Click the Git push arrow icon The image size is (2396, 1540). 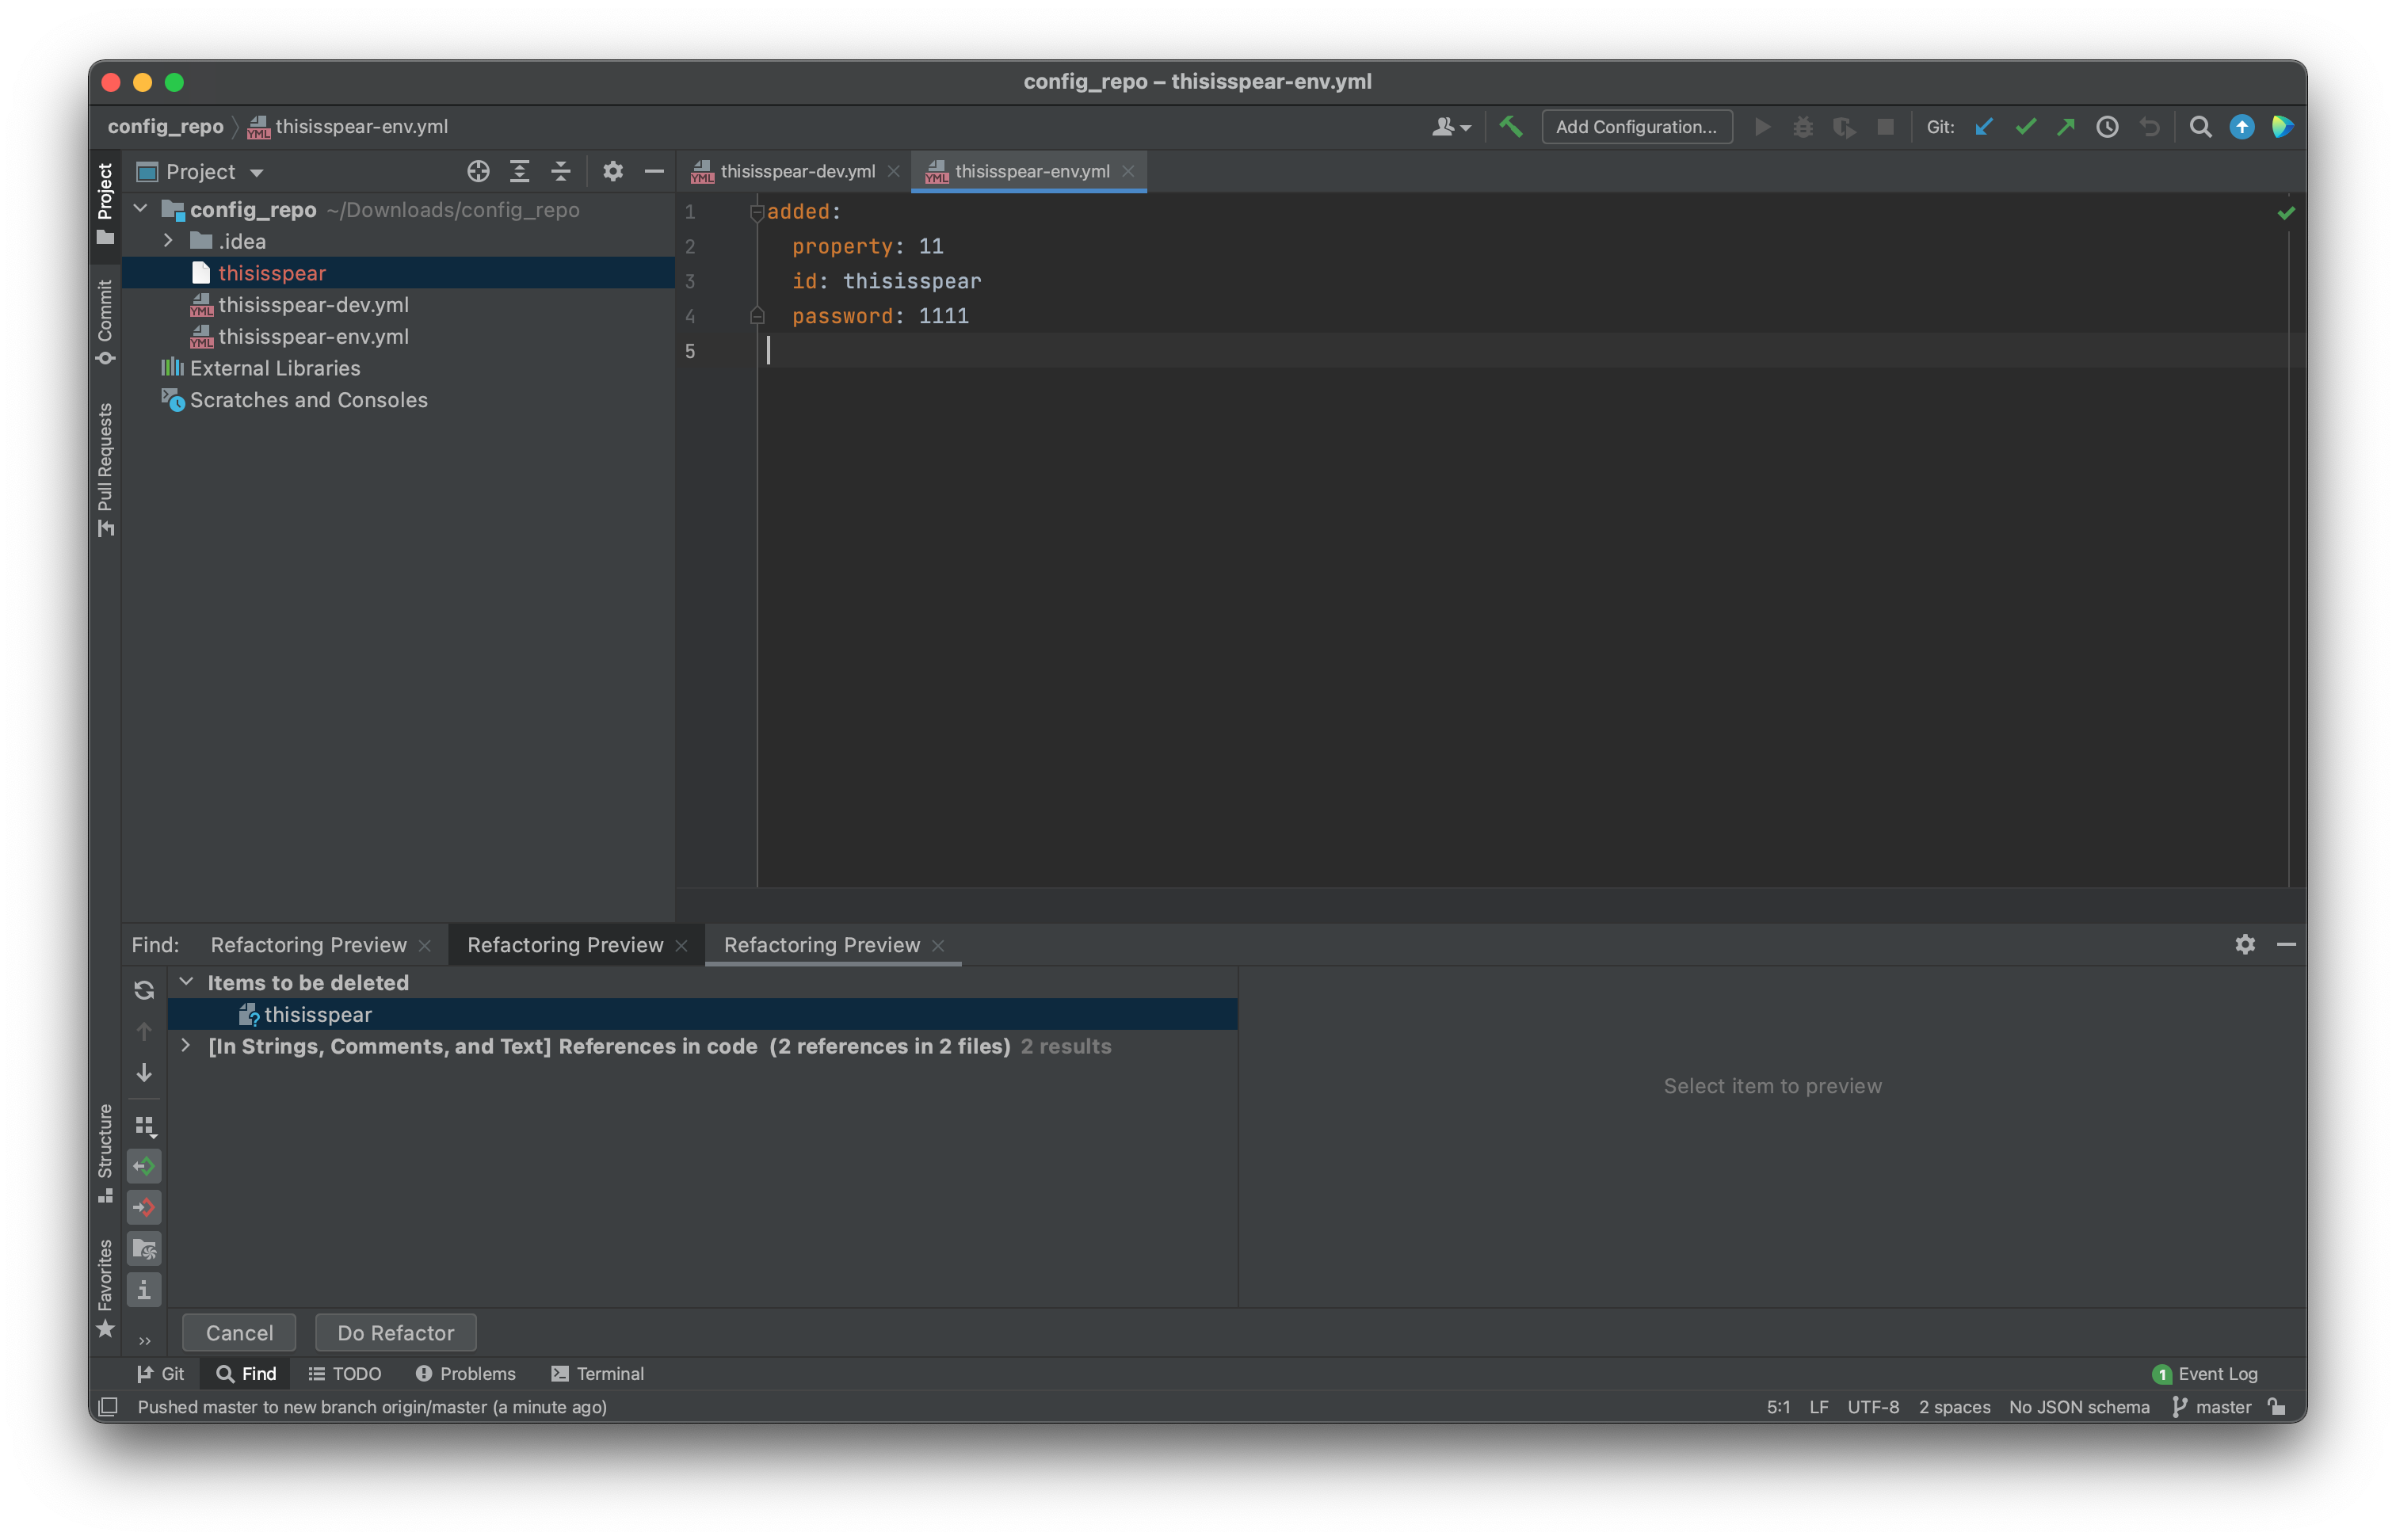[x=2065, y=127]
